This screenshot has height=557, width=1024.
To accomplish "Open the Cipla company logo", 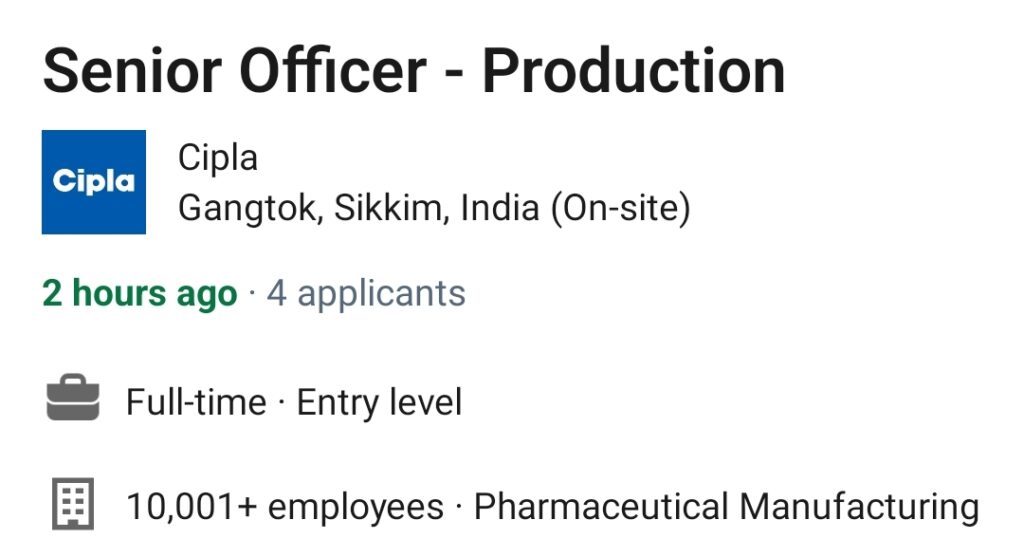I will 93,182.
